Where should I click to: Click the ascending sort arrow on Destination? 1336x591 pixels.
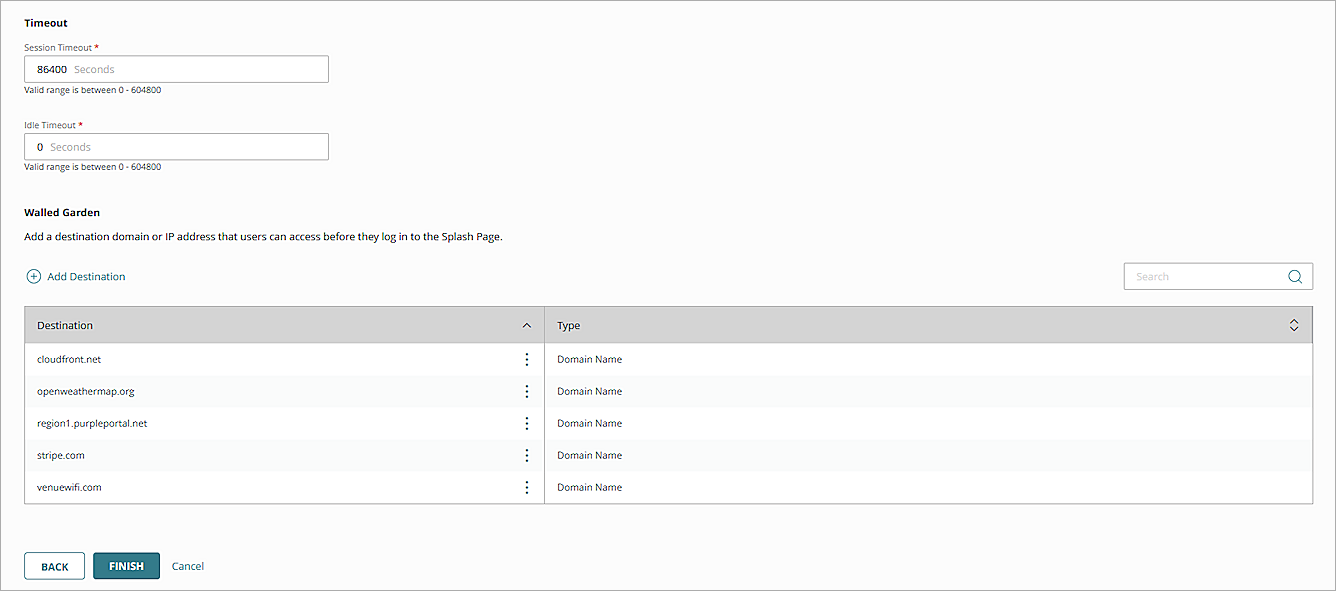coord(527,325)
